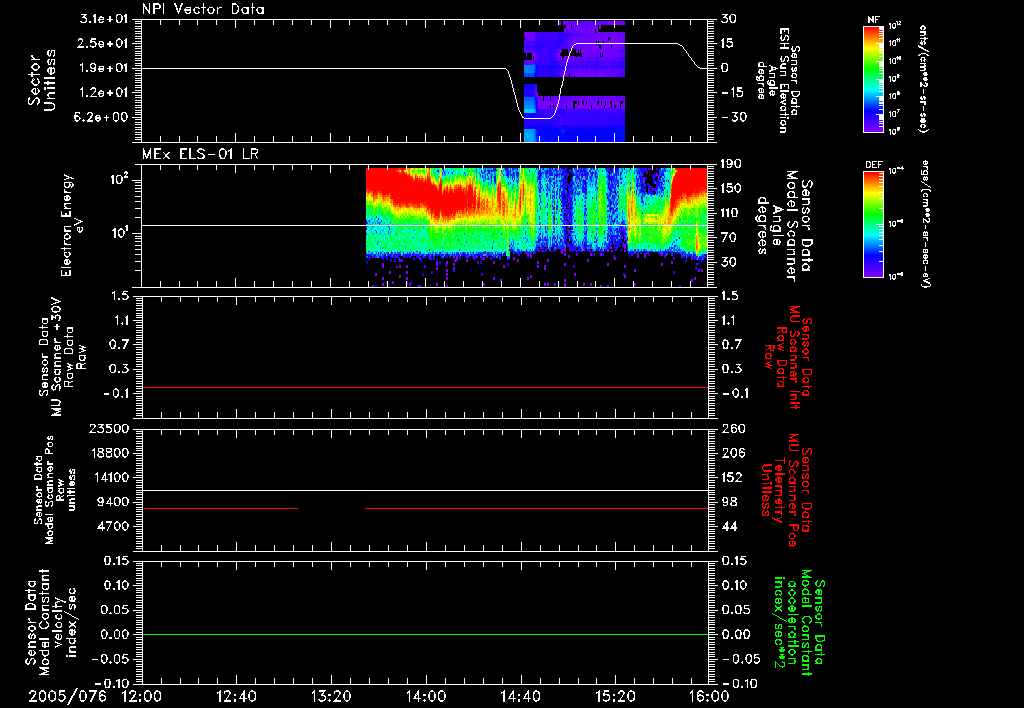Click the 14:00 time axis label
This screenshot has width=1024, height=708.
point(426,696)
